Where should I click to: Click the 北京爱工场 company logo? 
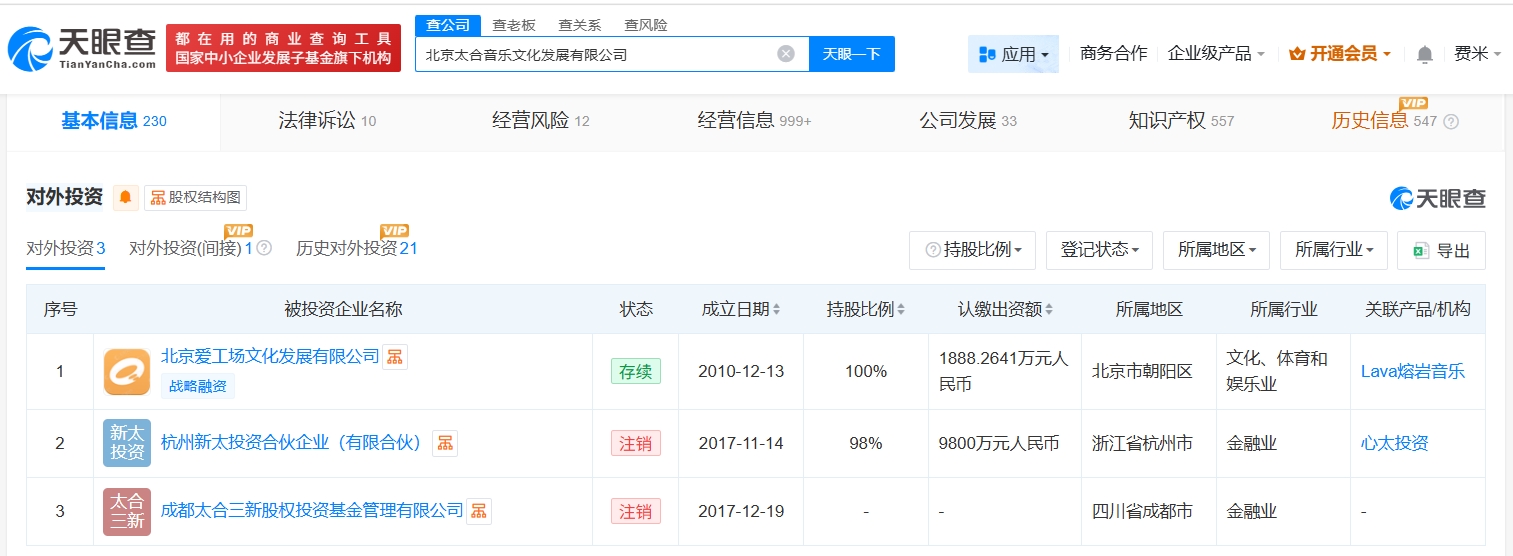pyautogui.click(x=127, y=371)
